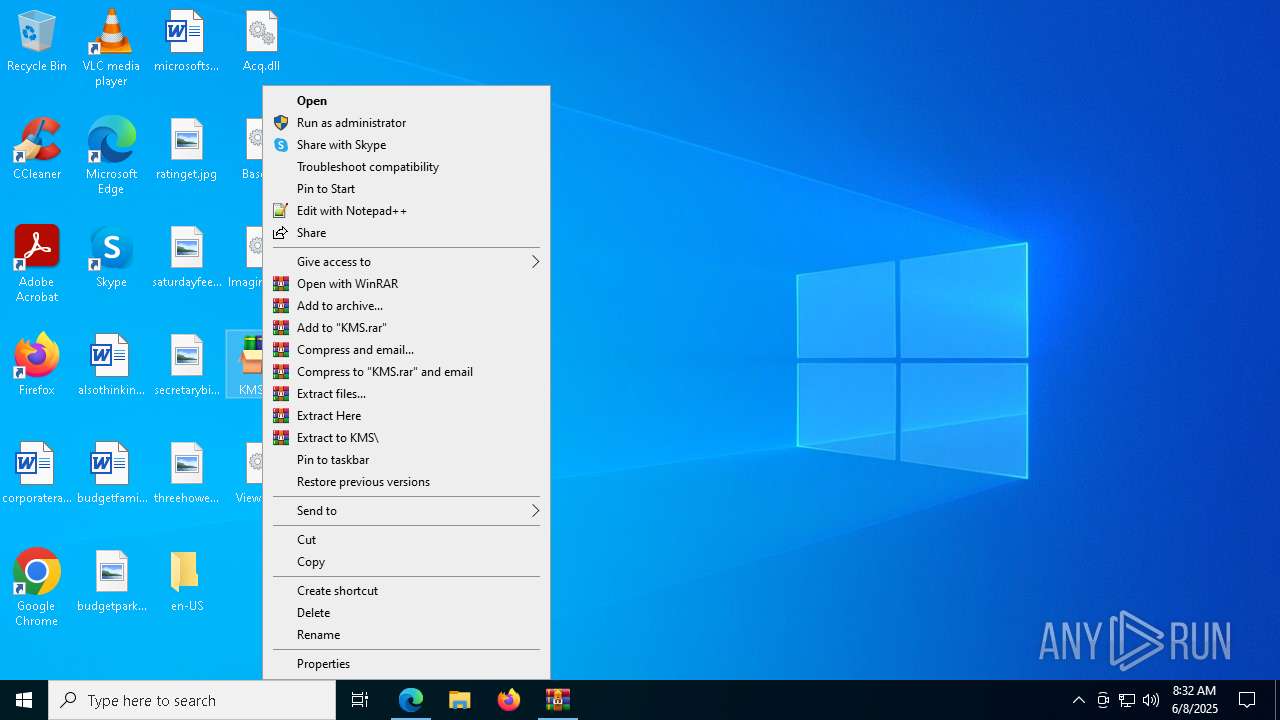Open Task View from the taskbar
This screenshot has height=720, width=1280.
(360, 700)
